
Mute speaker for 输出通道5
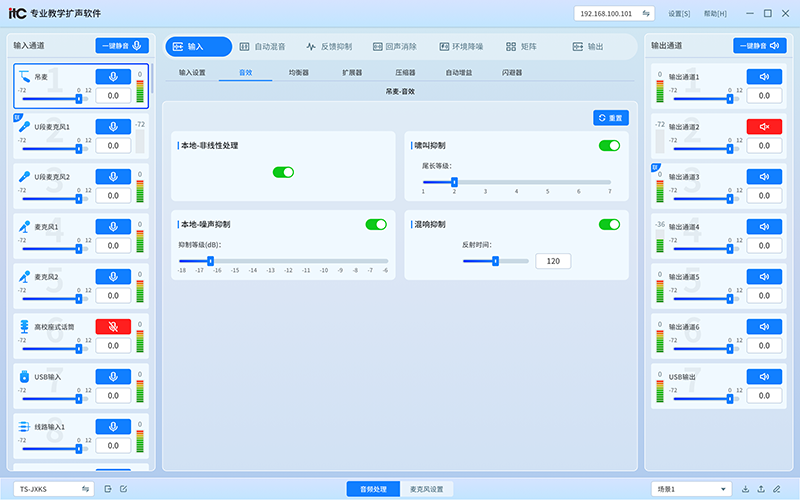[x=764, y=277]
